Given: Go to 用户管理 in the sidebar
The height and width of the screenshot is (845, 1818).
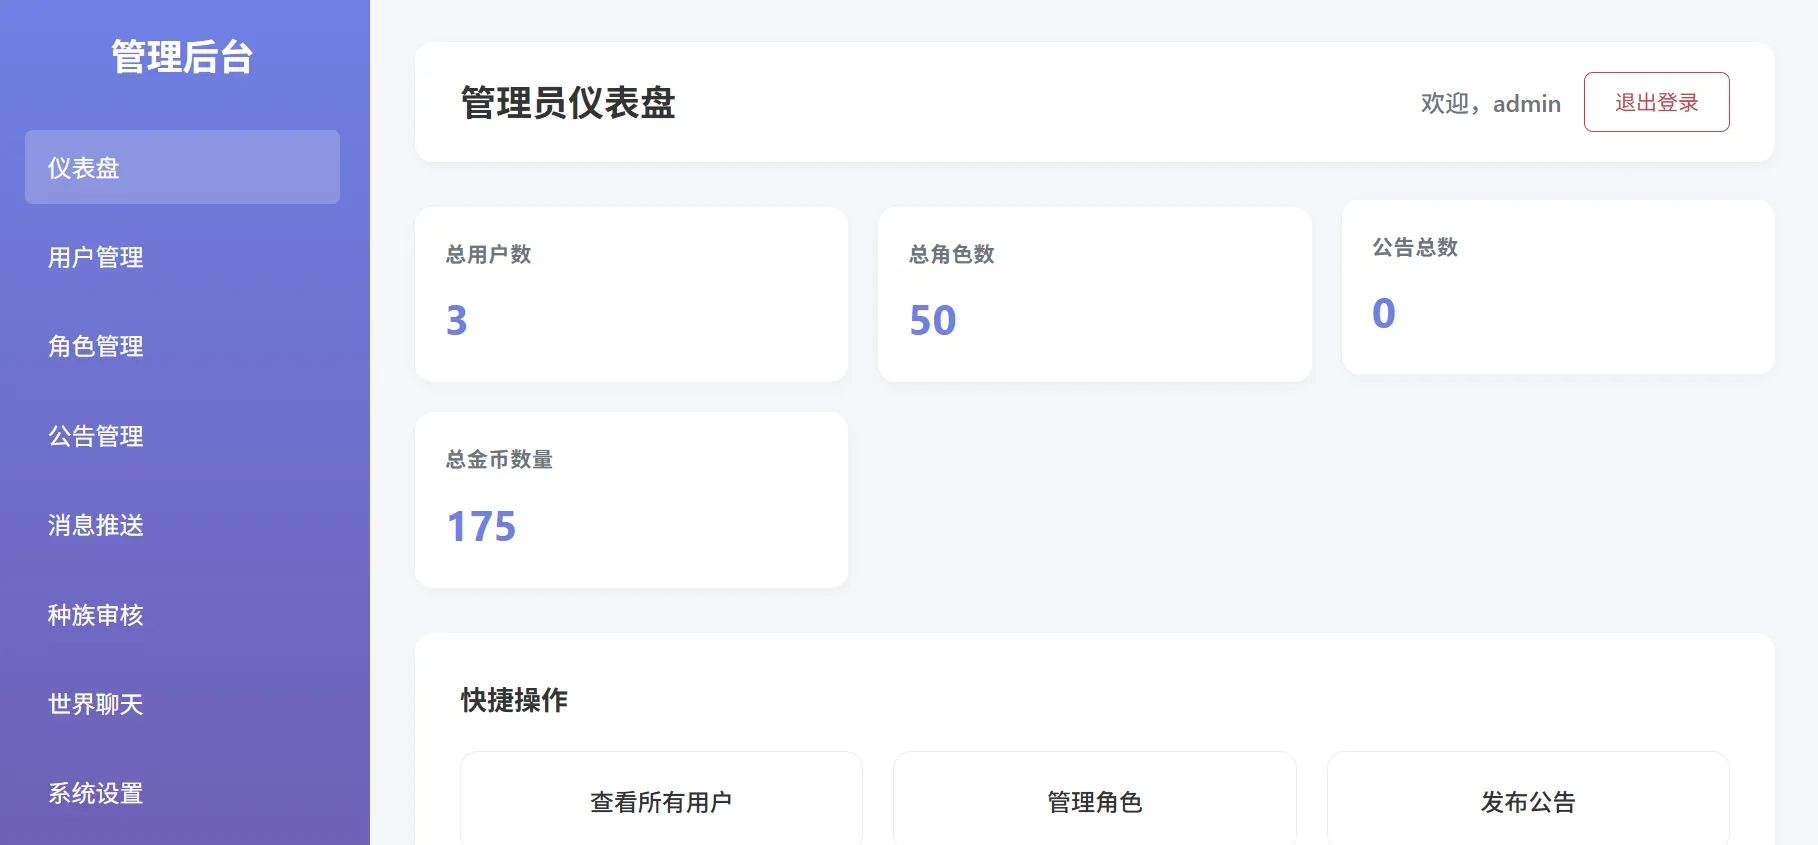Looking at the screenshot, I should (x=96, y=258).
